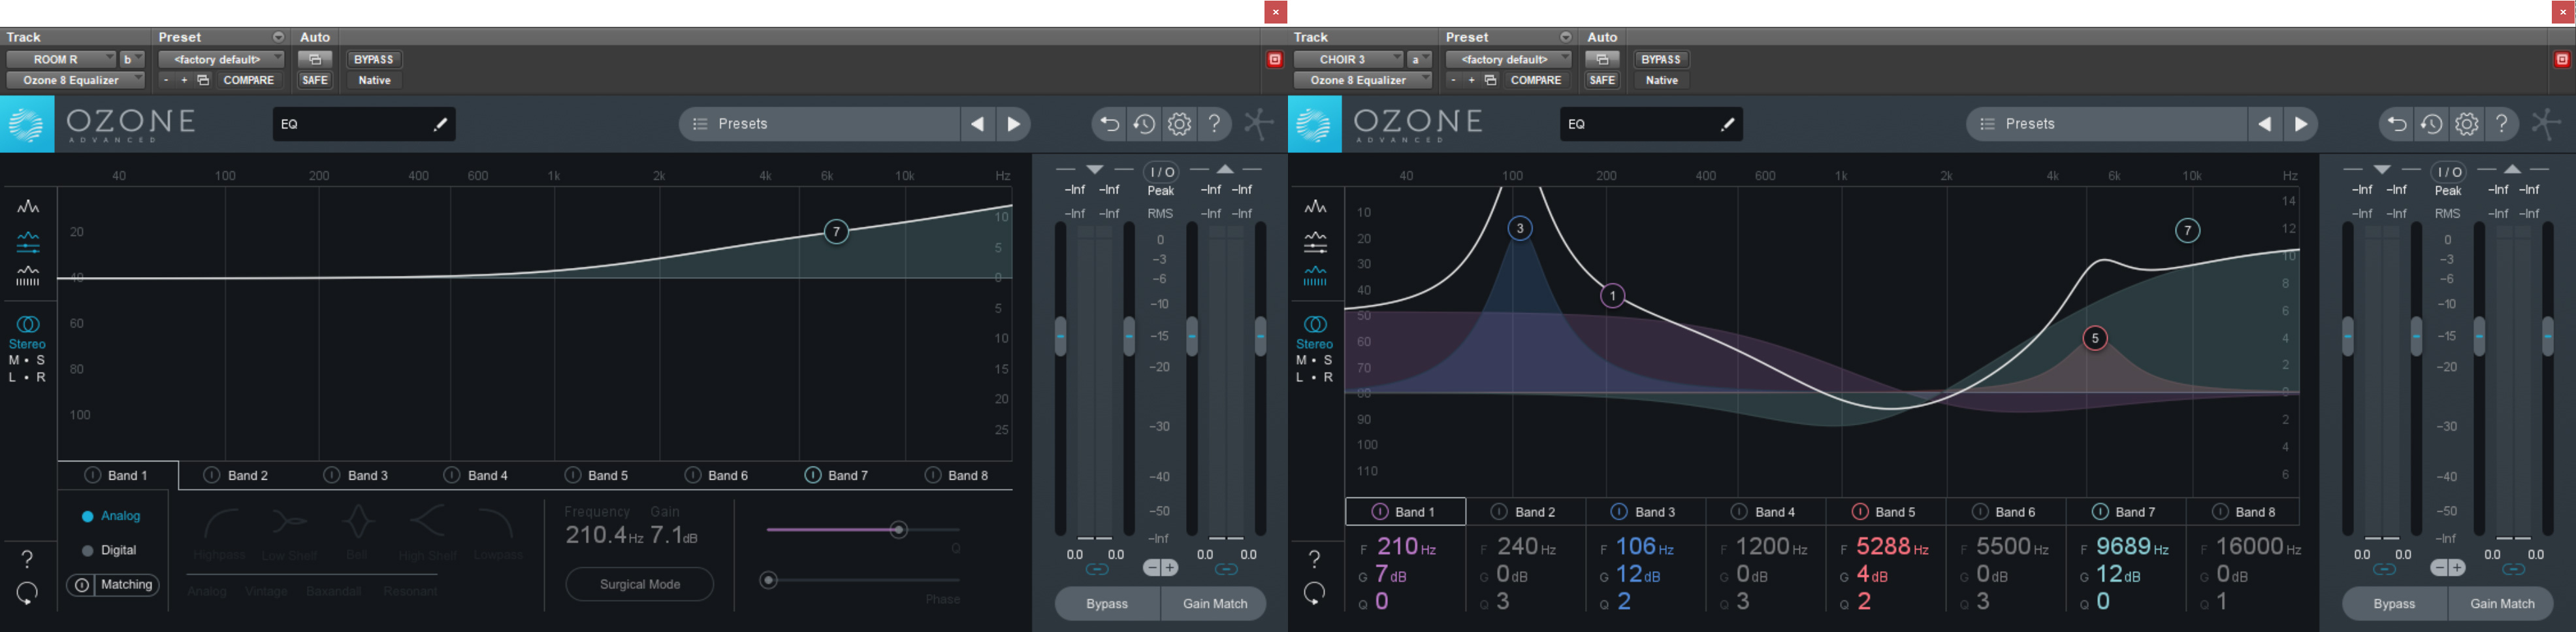Toggle Band 2 power in ROOM R window
Viewport: 2576px width, 632px height.
[x=212, y=475]
